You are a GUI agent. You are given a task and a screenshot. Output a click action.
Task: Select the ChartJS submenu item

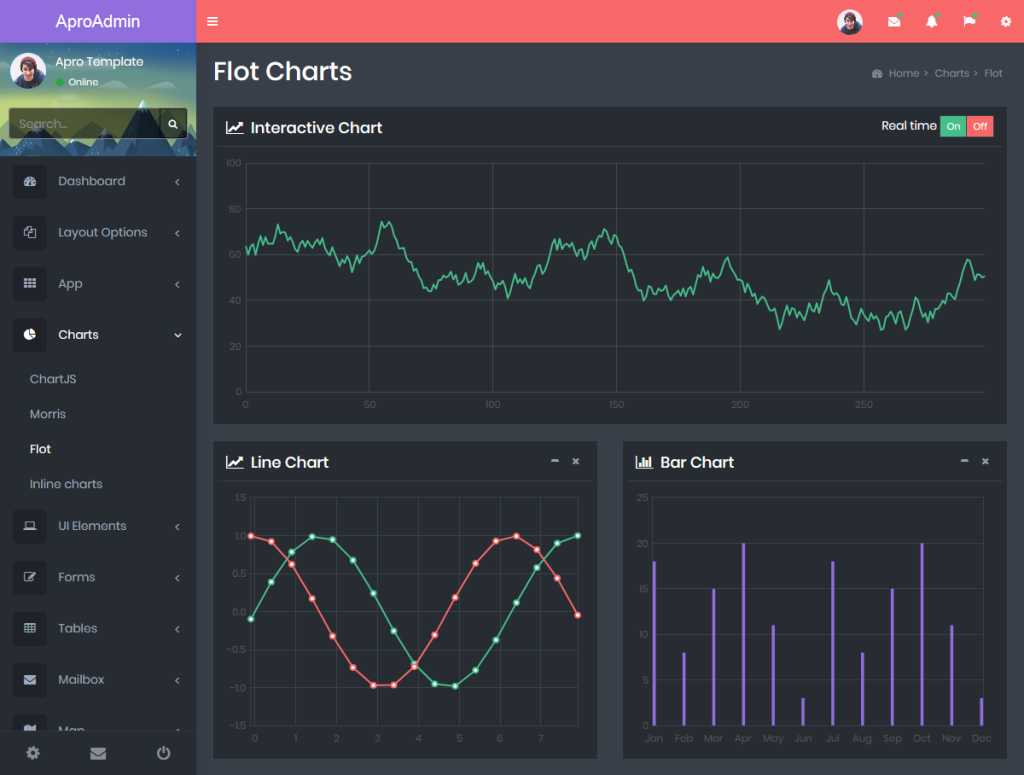pyautogui.click(x=53, y=379)
